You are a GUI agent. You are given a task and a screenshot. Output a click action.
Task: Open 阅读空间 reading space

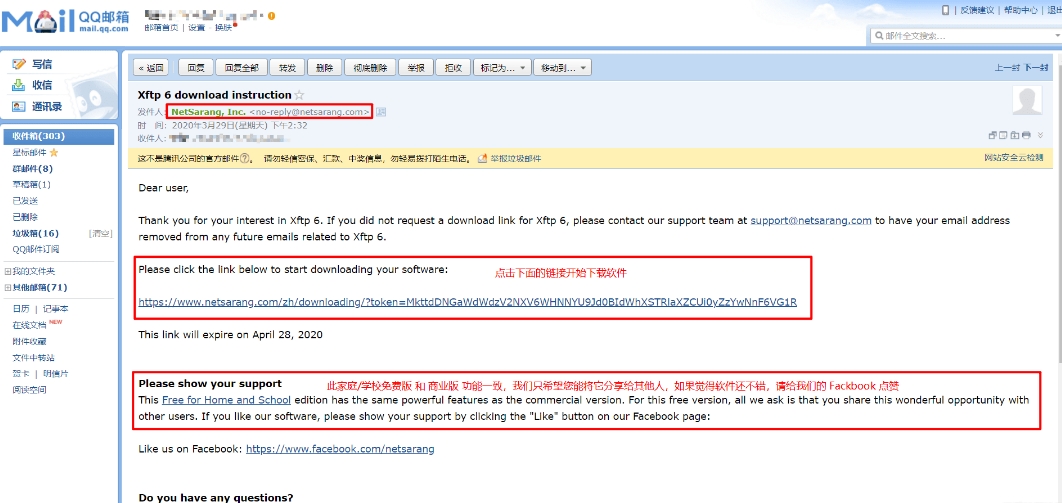(29, 390)
